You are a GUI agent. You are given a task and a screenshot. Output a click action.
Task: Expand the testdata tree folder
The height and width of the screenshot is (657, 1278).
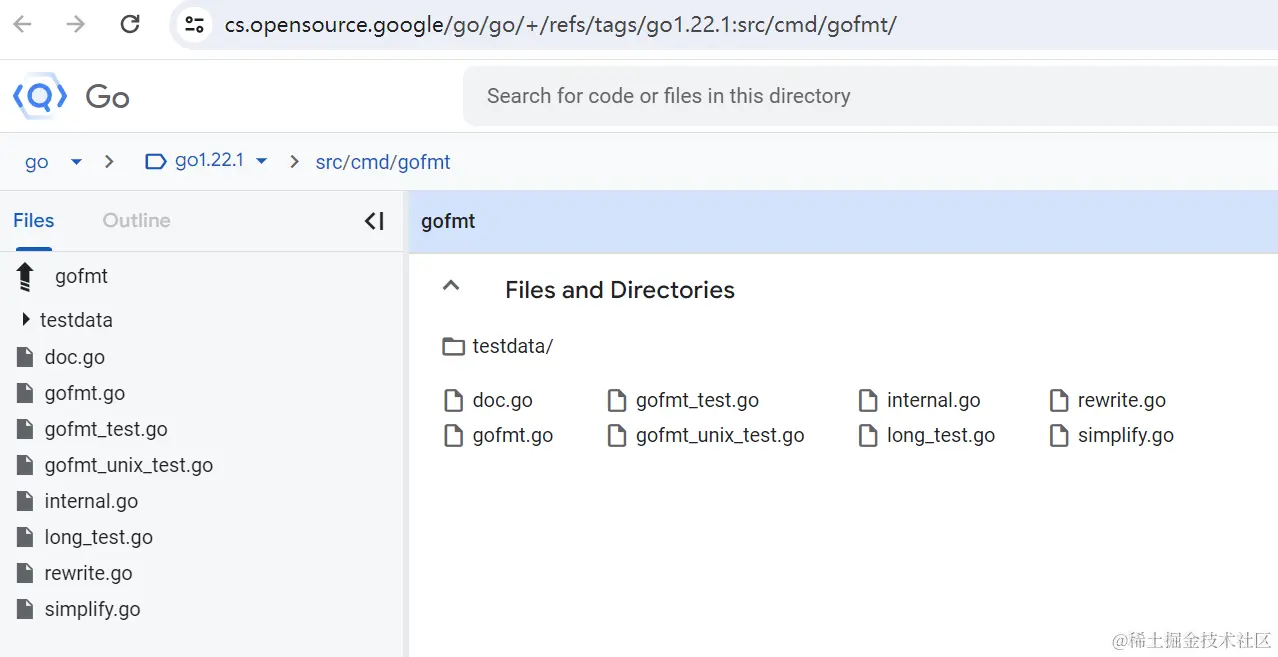[x=26, y=320]
